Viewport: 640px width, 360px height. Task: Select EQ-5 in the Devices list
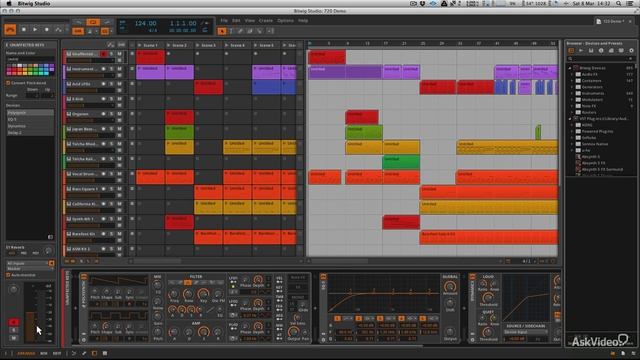pyautogui.click(x=30, y=119)
